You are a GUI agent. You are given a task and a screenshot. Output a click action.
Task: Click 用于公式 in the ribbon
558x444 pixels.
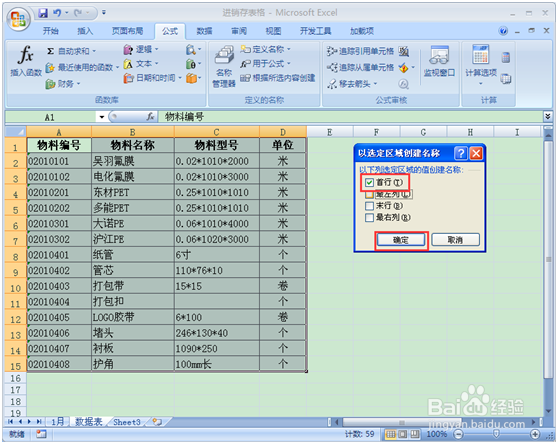point(265,64)
